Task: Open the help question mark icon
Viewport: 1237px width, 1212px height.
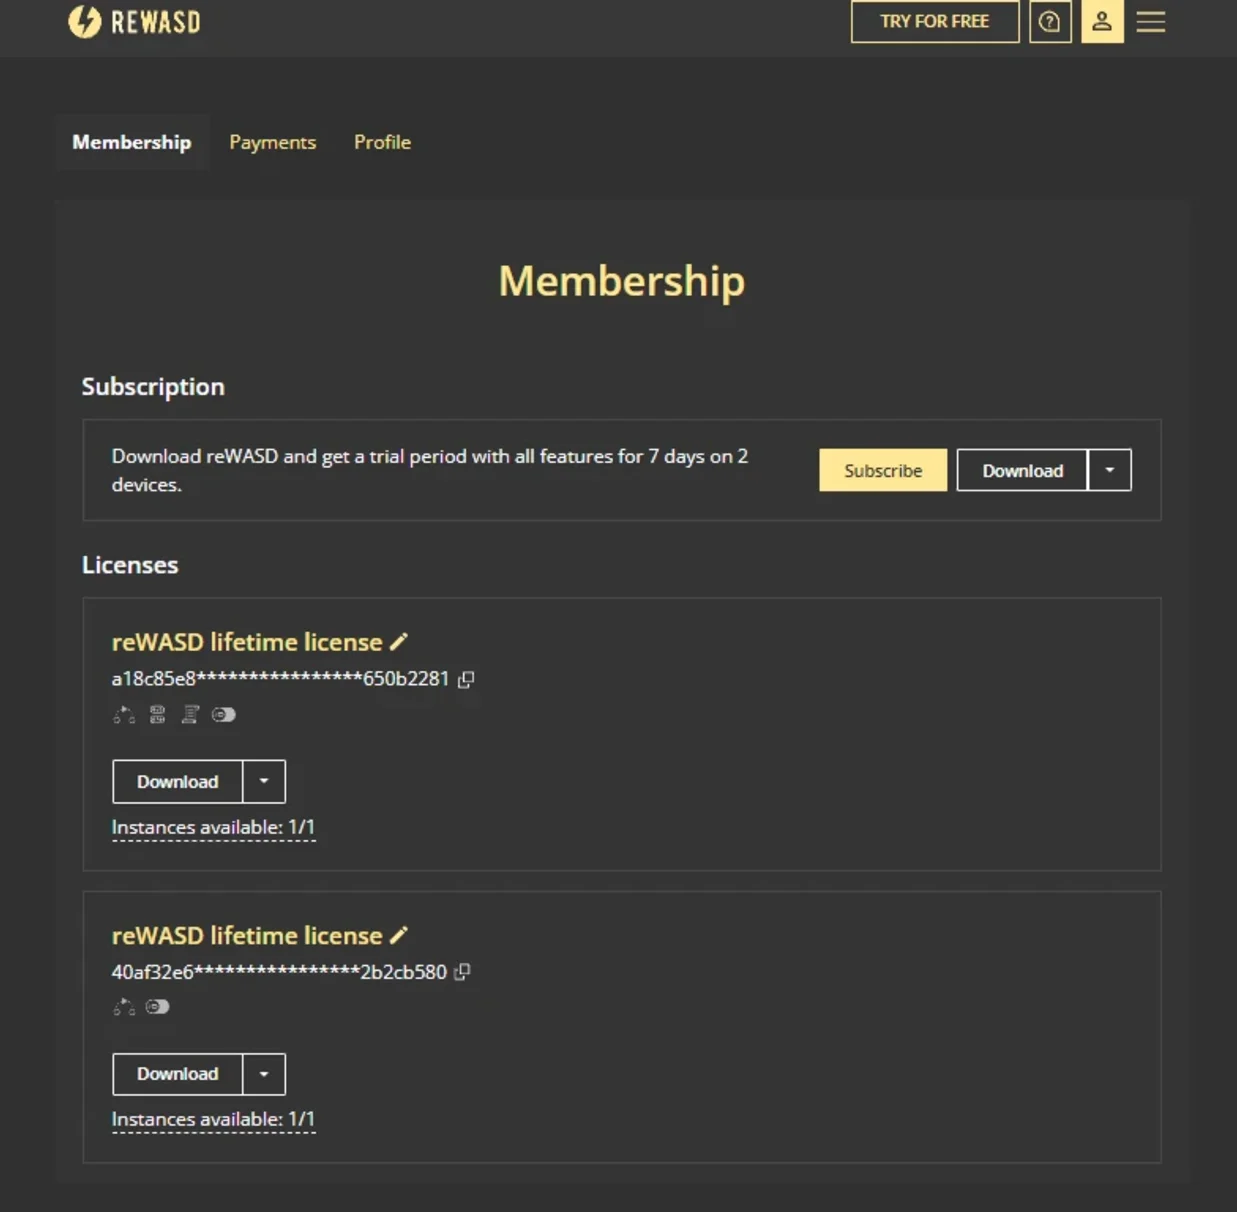Action: click(x=1050, y=21)
